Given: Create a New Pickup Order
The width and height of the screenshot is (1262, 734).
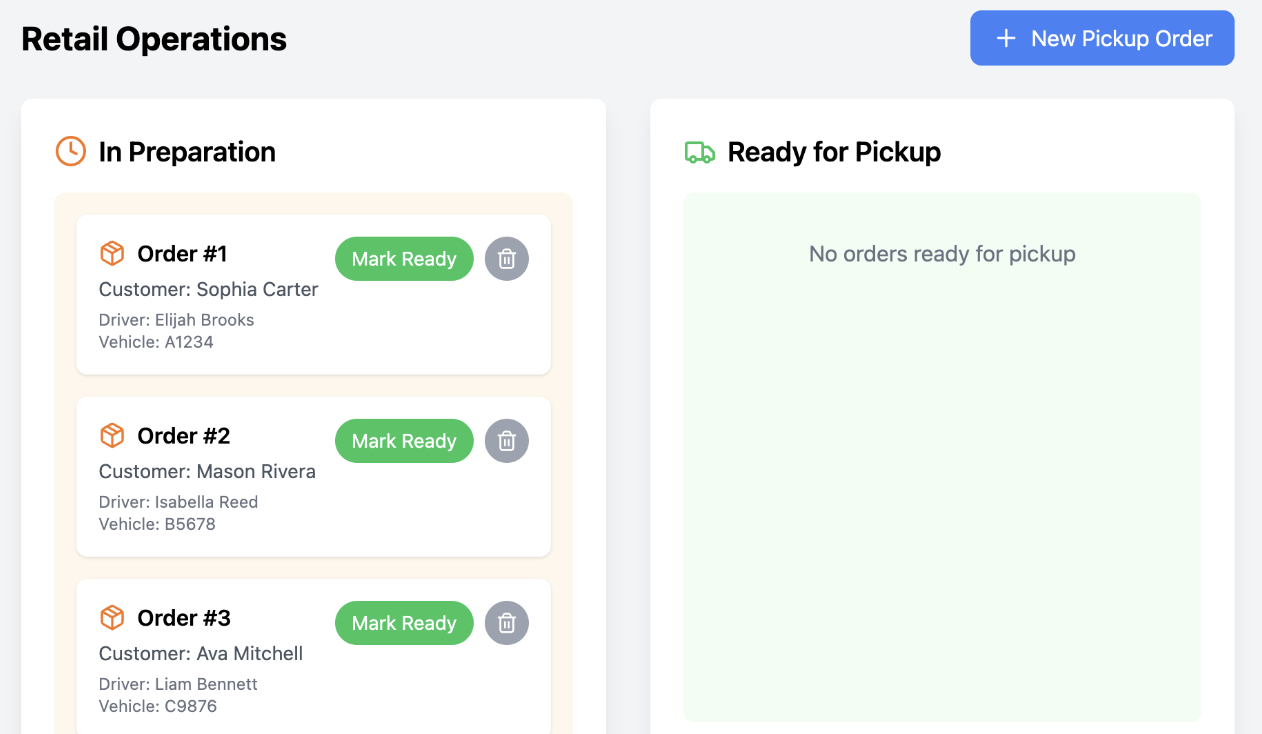Looking at the screenshot, I should click(x=1102, y=38).
